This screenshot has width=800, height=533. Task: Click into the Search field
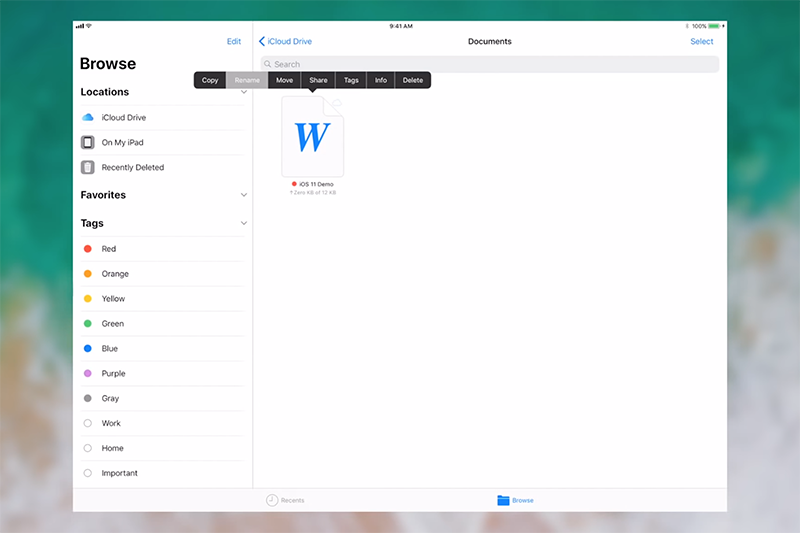click(490, 64)
